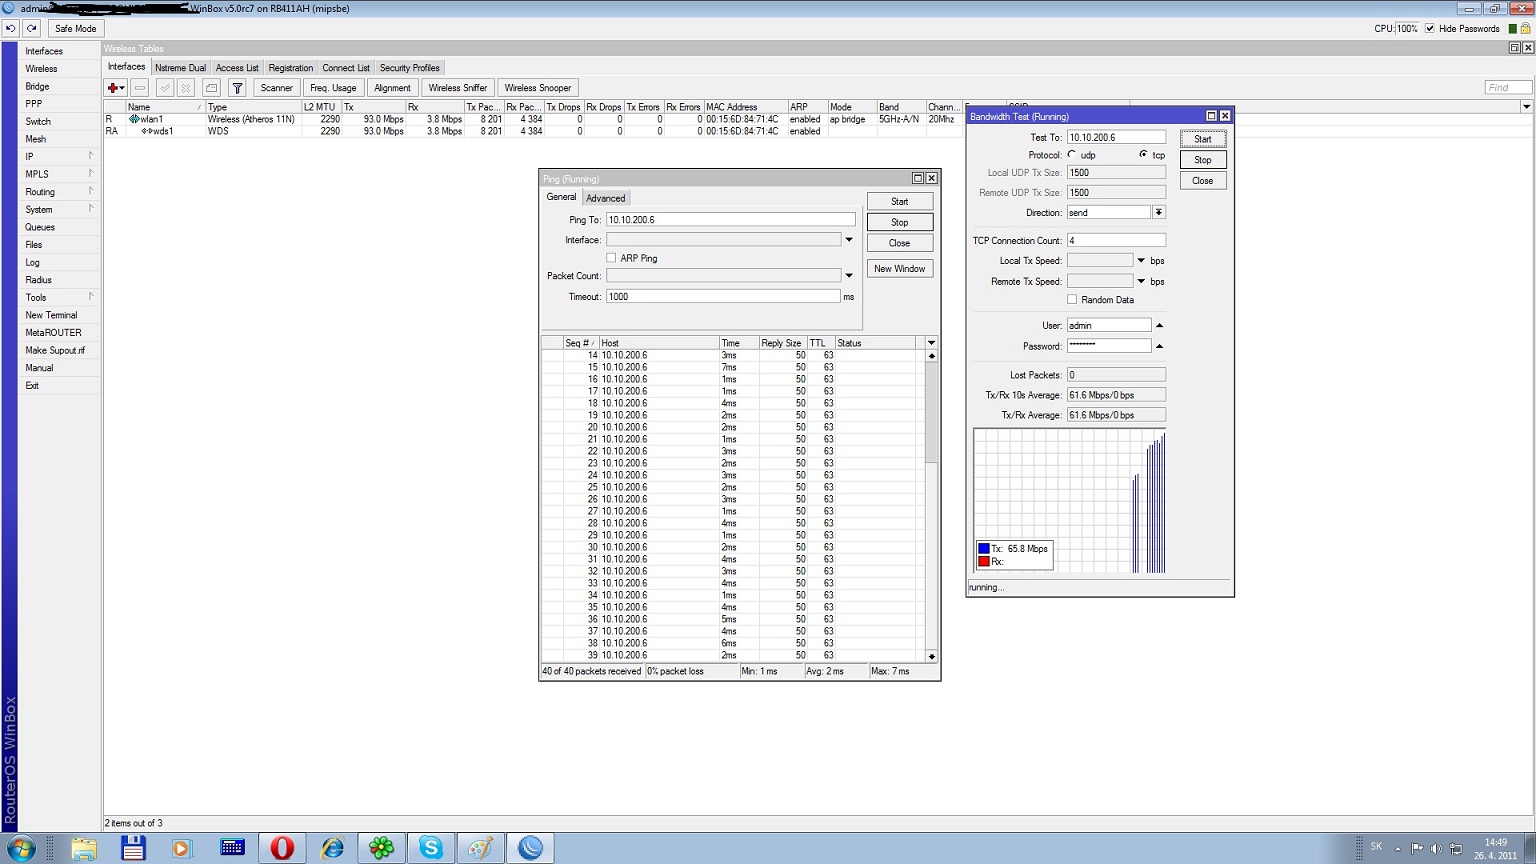Switch to the Nstreme Dual tab

[180, 68]
